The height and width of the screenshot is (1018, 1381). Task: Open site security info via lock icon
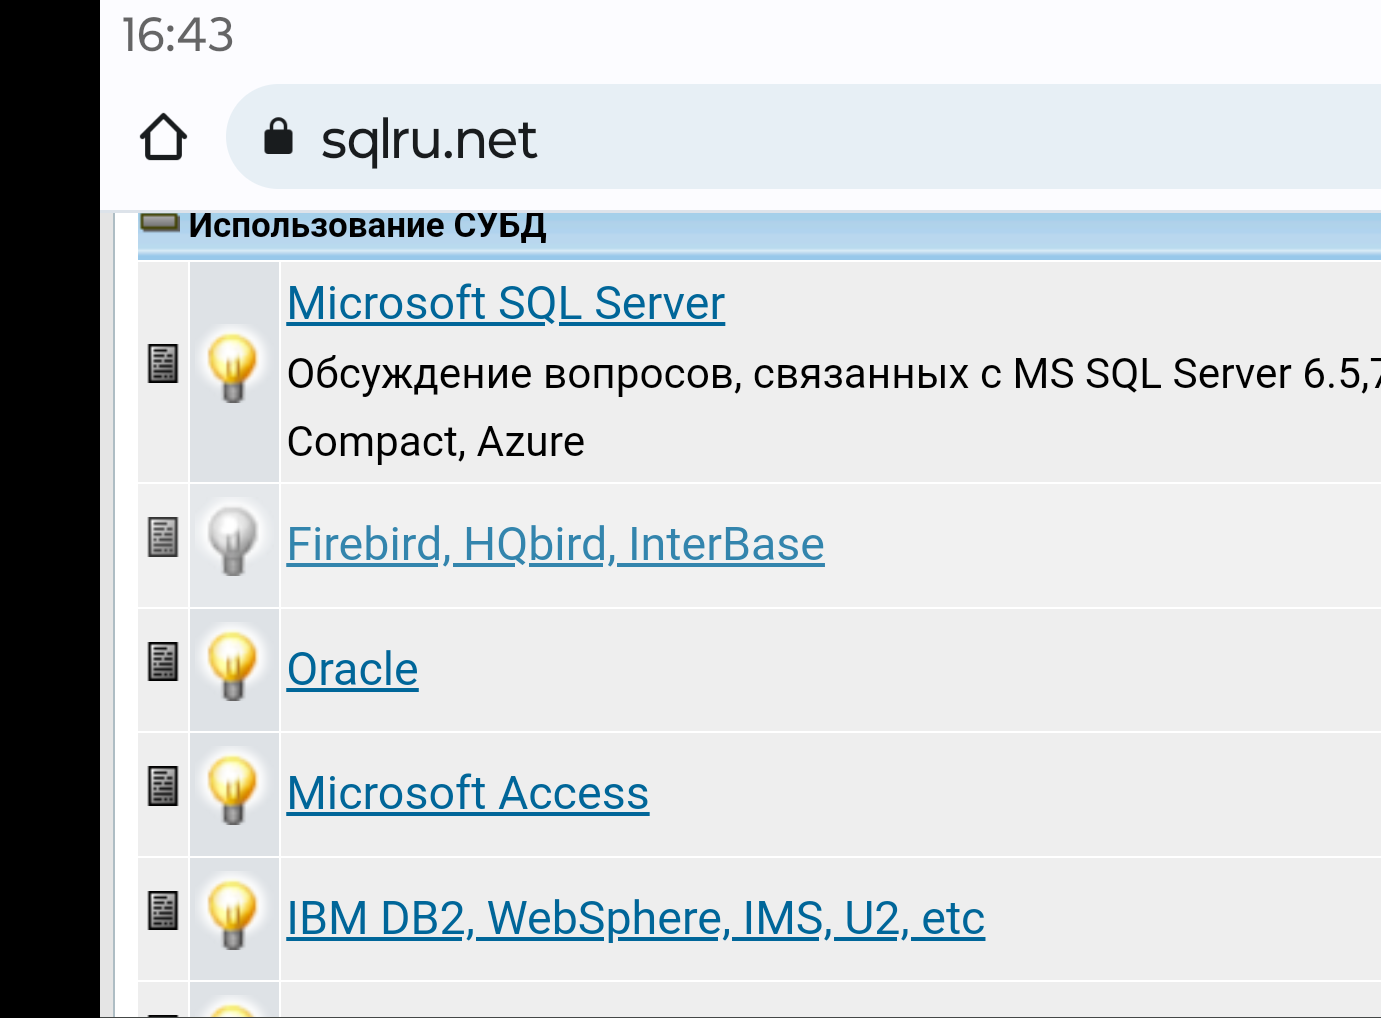tap(278, 137)
